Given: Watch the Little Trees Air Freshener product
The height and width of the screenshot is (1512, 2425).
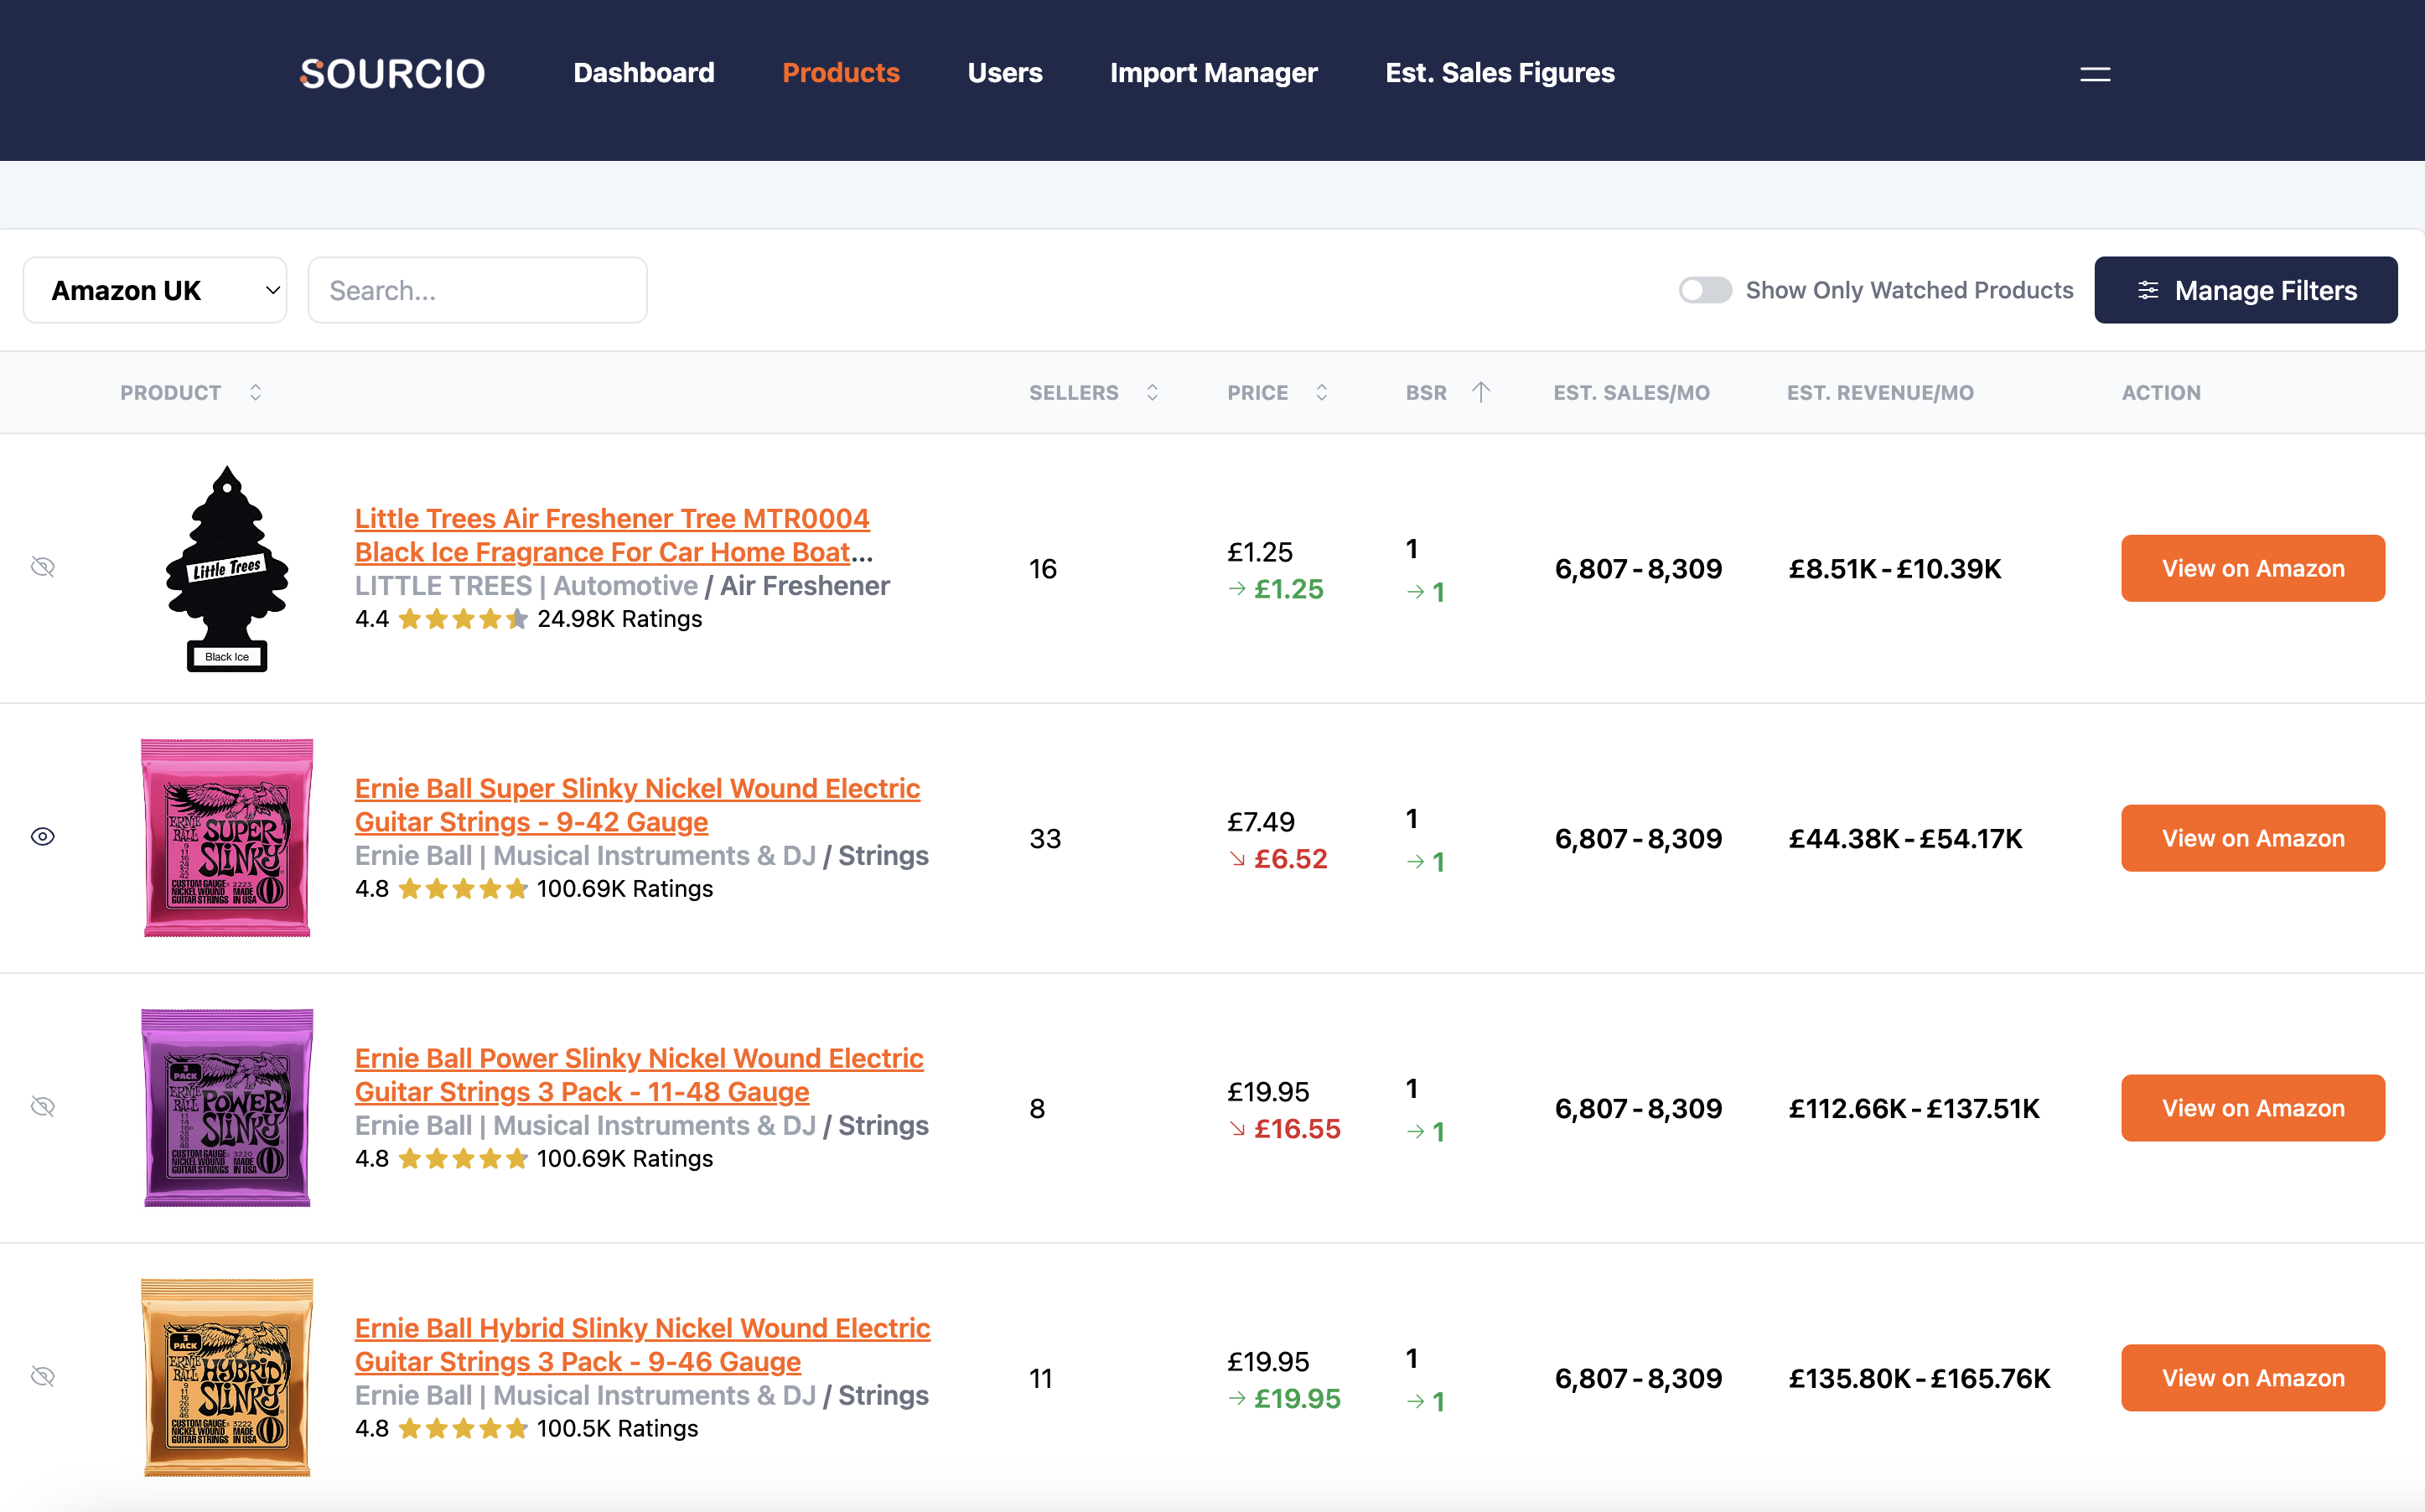Looking at the screenshot, I should [x=43, y=567].
